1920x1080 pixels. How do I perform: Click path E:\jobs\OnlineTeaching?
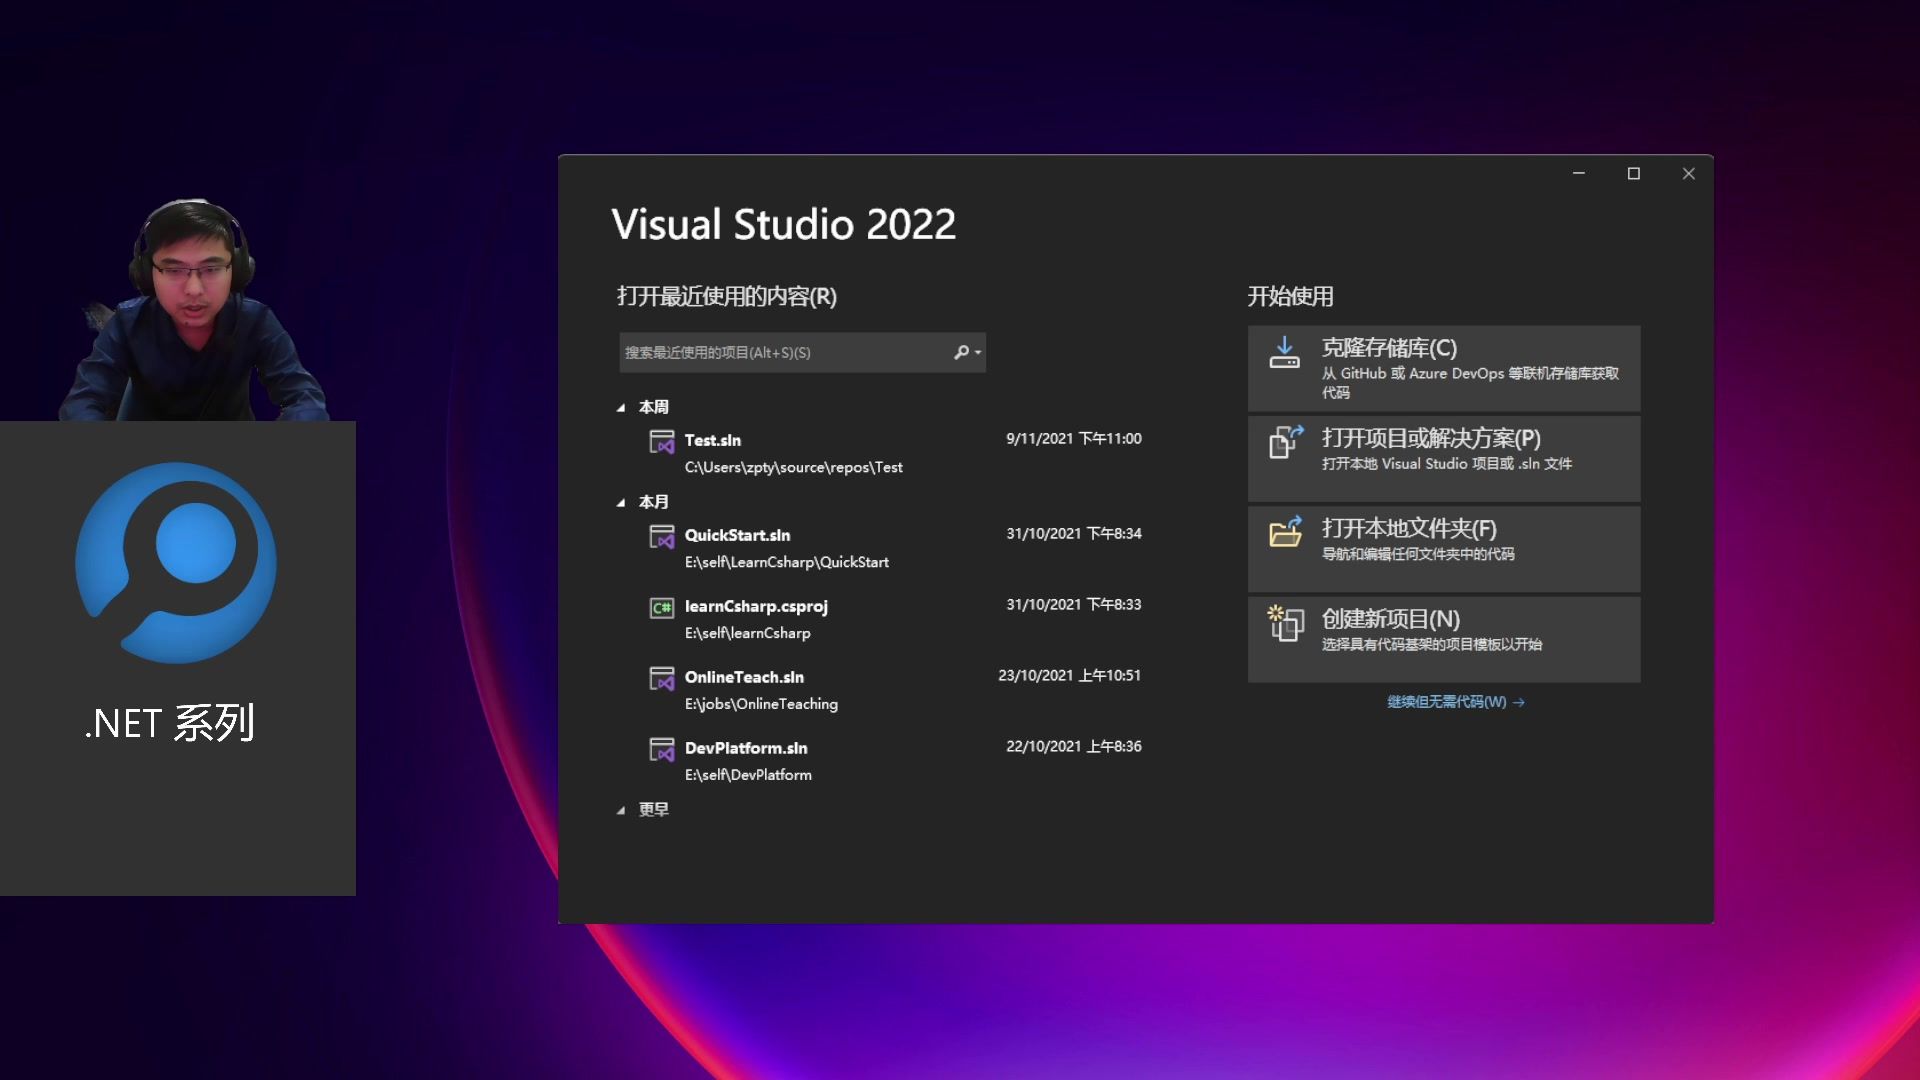[x=761, y=704]
